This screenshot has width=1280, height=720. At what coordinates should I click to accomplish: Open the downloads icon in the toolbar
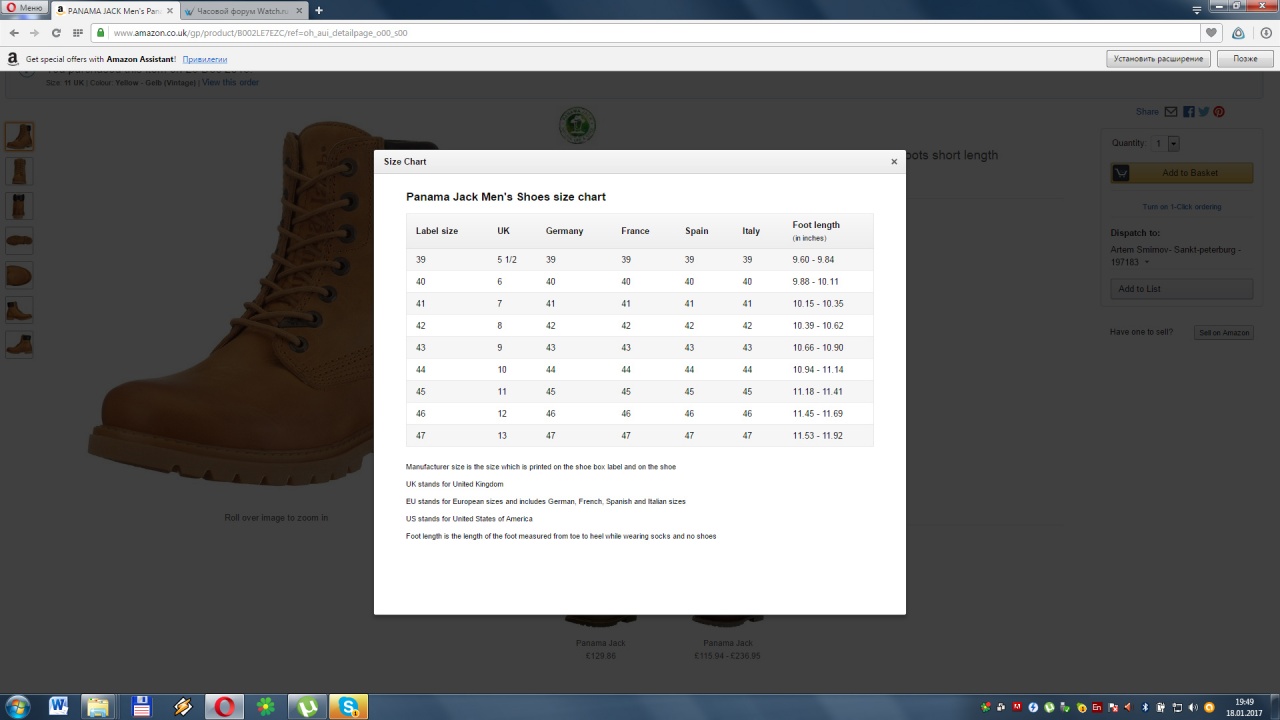(x=1265, y=33)
